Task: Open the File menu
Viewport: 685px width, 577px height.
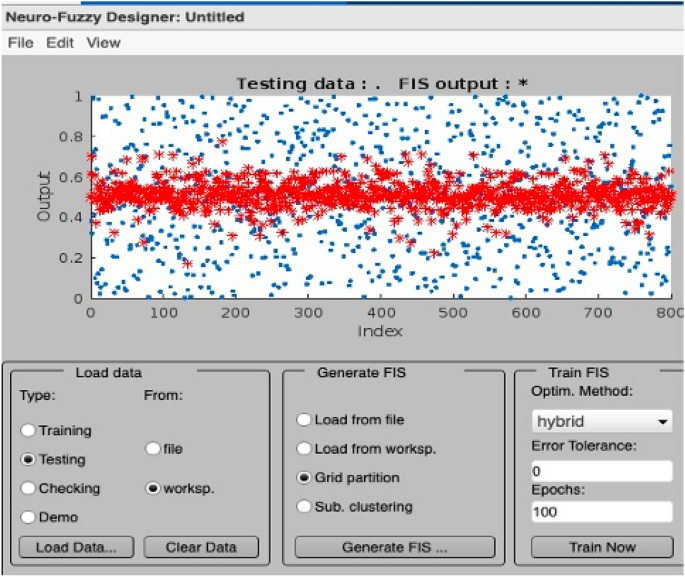Action: [x=20, y=43]
